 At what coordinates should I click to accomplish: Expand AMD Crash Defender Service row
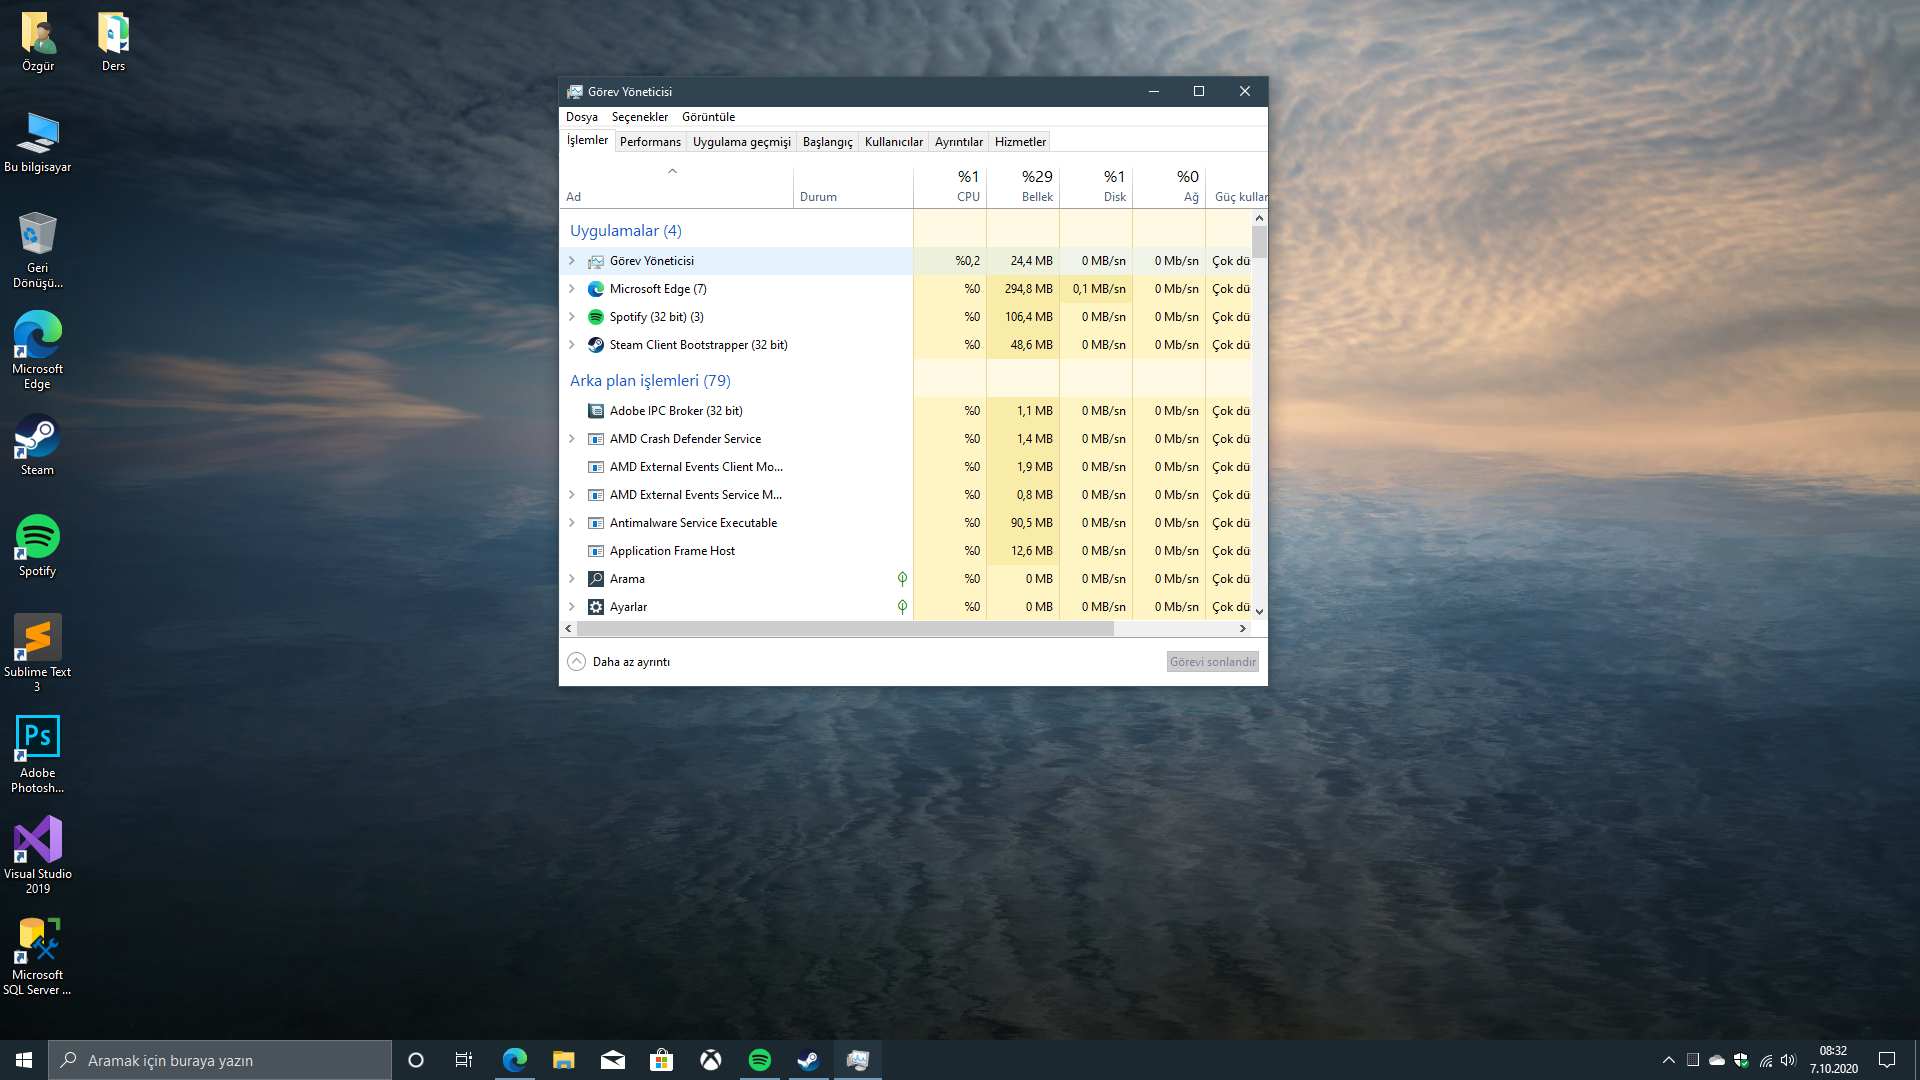coord(572,439)
